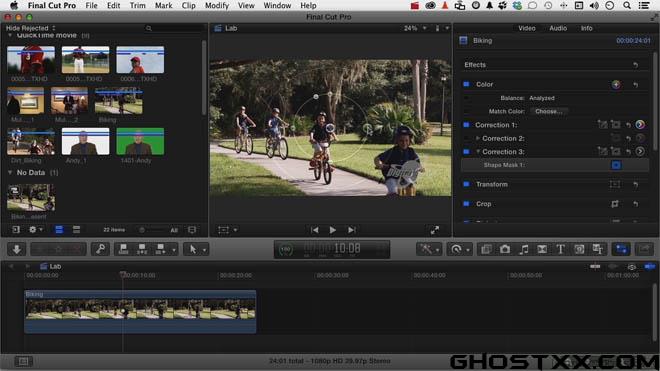Switch browser to list view
The height and width of the screenshot is (371, 660).
coord(76,230)
